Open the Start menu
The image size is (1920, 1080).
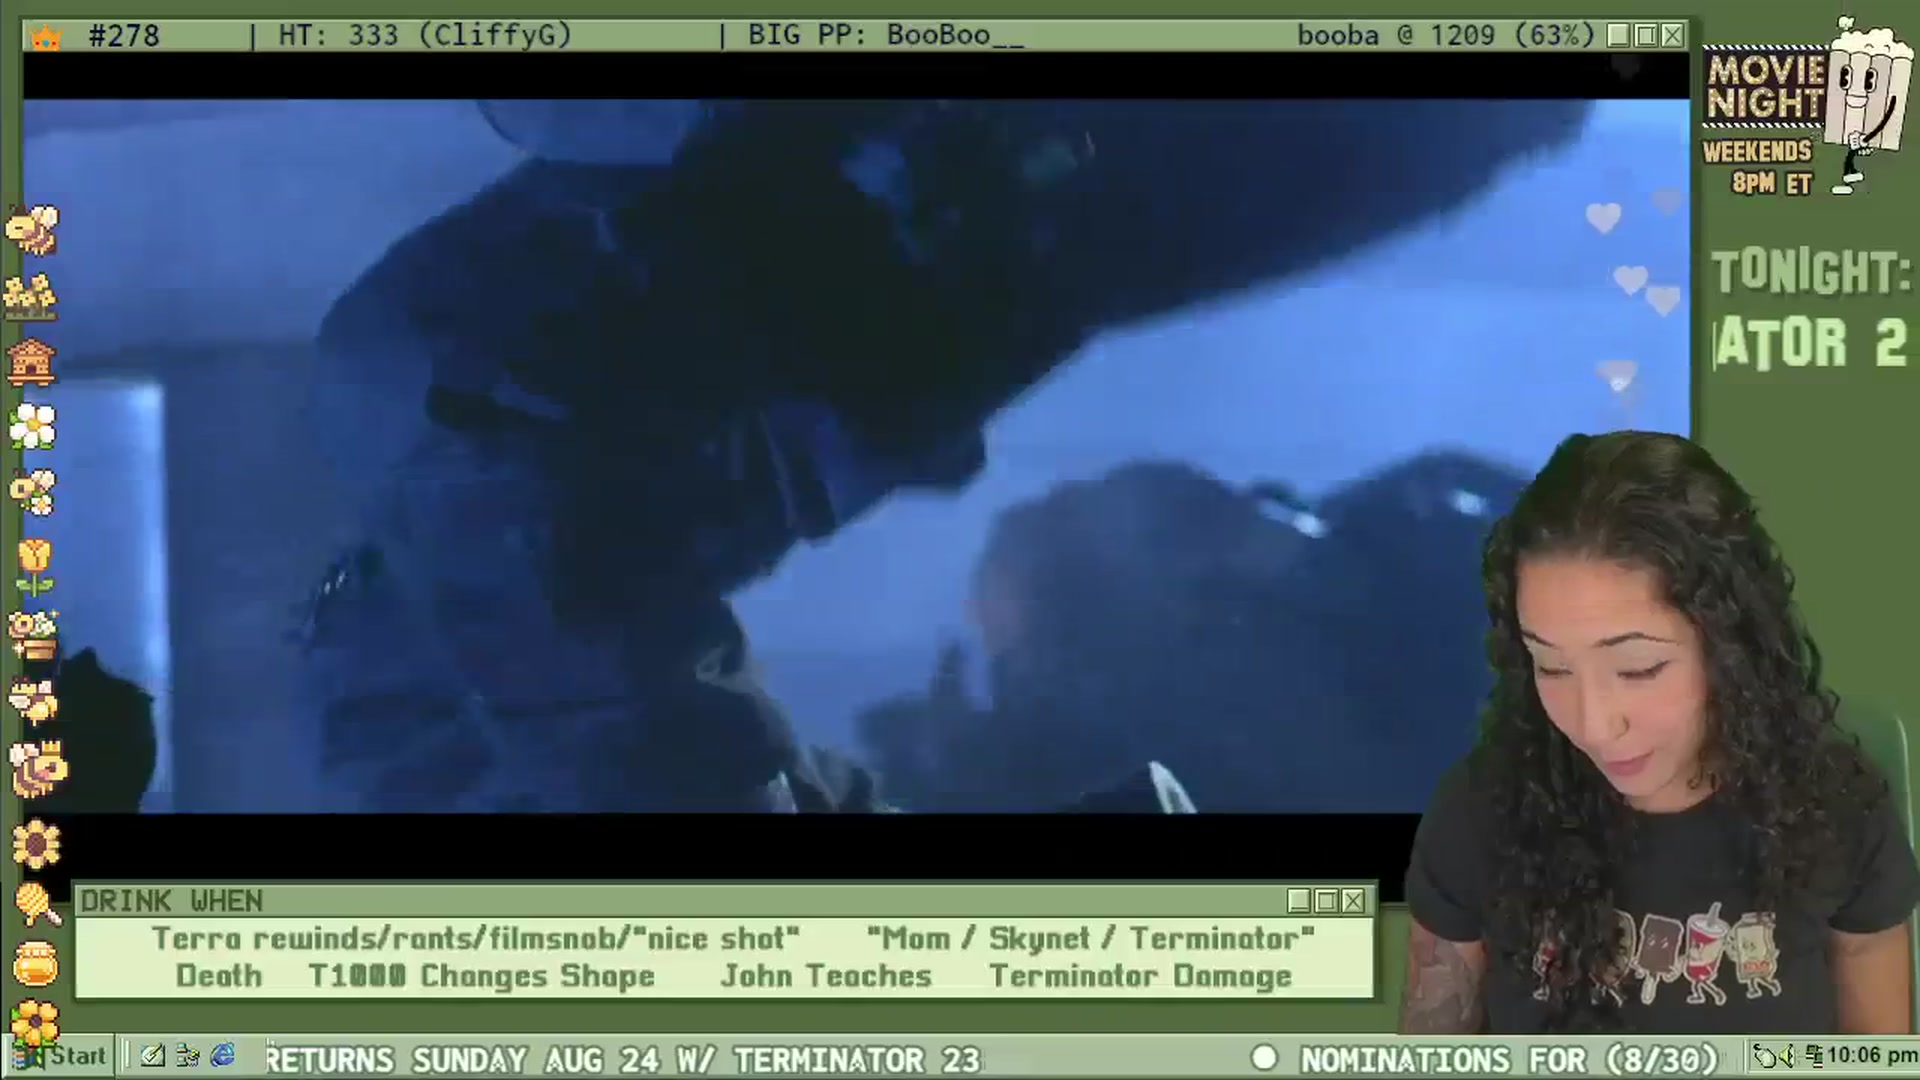(x=60, y=1056)
